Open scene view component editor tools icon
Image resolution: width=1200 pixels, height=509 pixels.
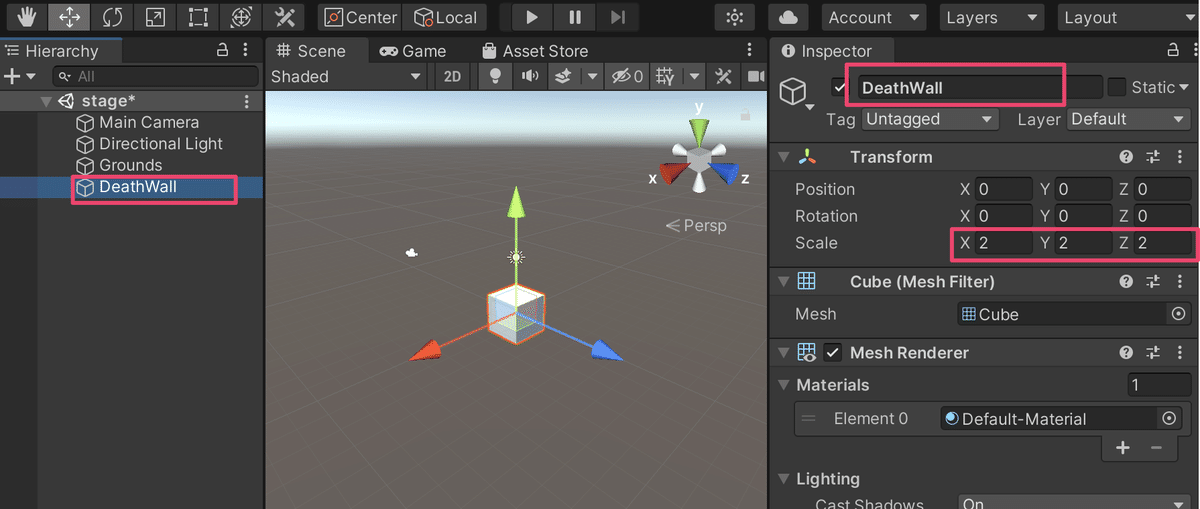pos(724,76)
